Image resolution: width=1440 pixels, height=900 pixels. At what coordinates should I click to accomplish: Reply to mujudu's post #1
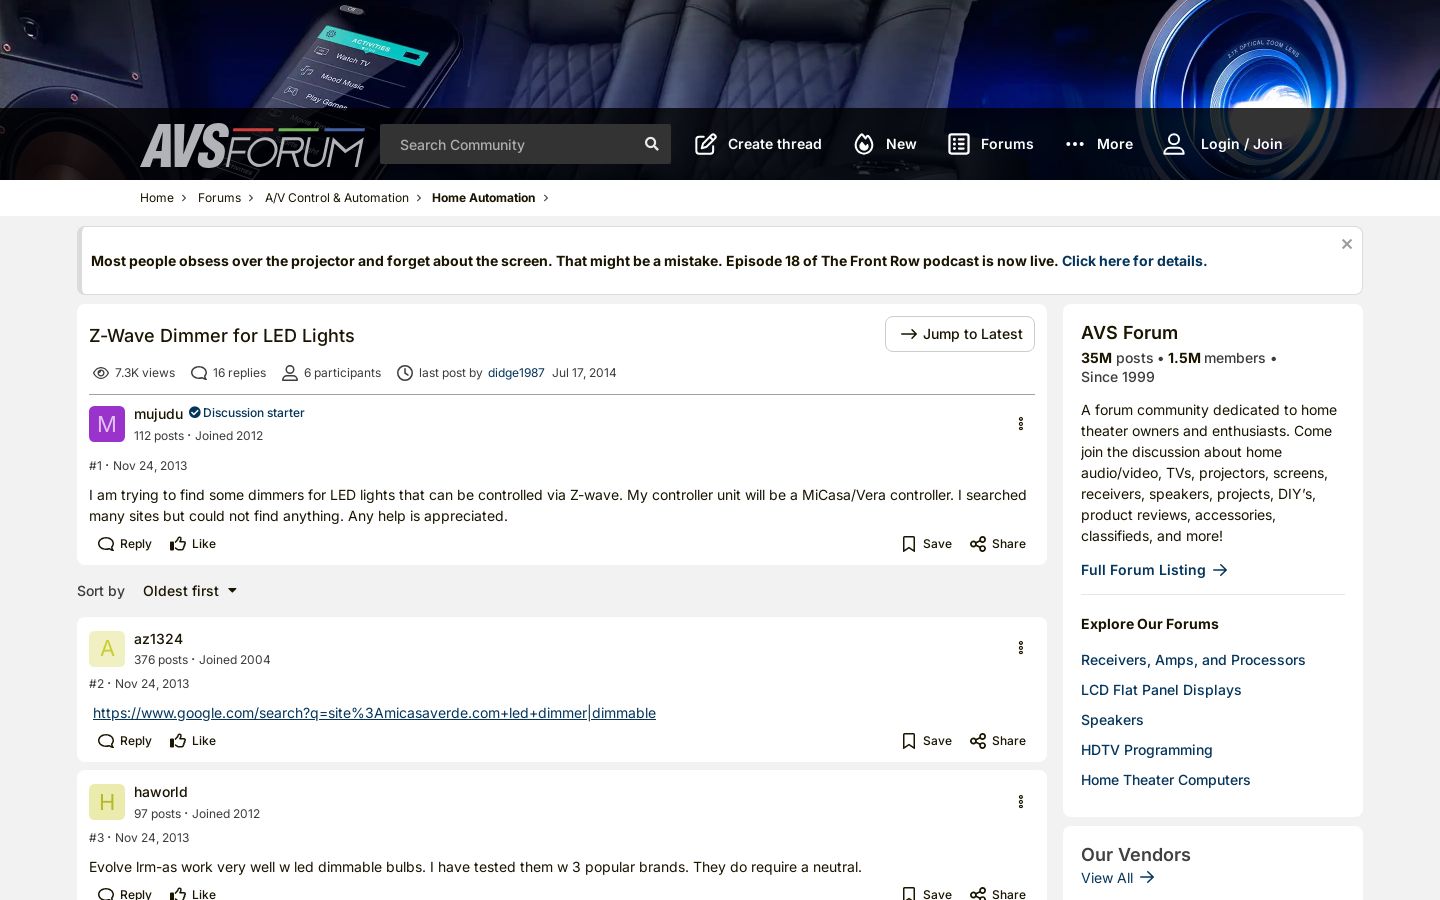click(x=125, y=544)
